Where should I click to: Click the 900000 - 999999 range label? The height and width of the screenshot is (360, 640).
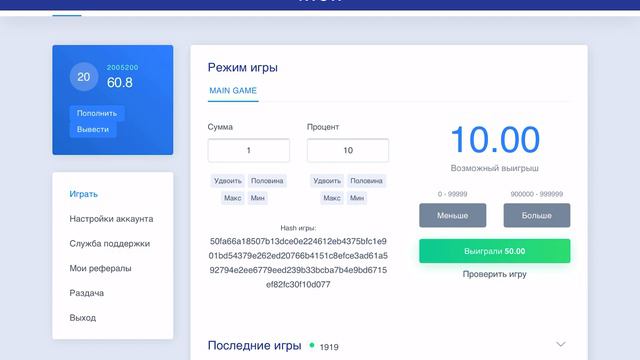(537, 194)
